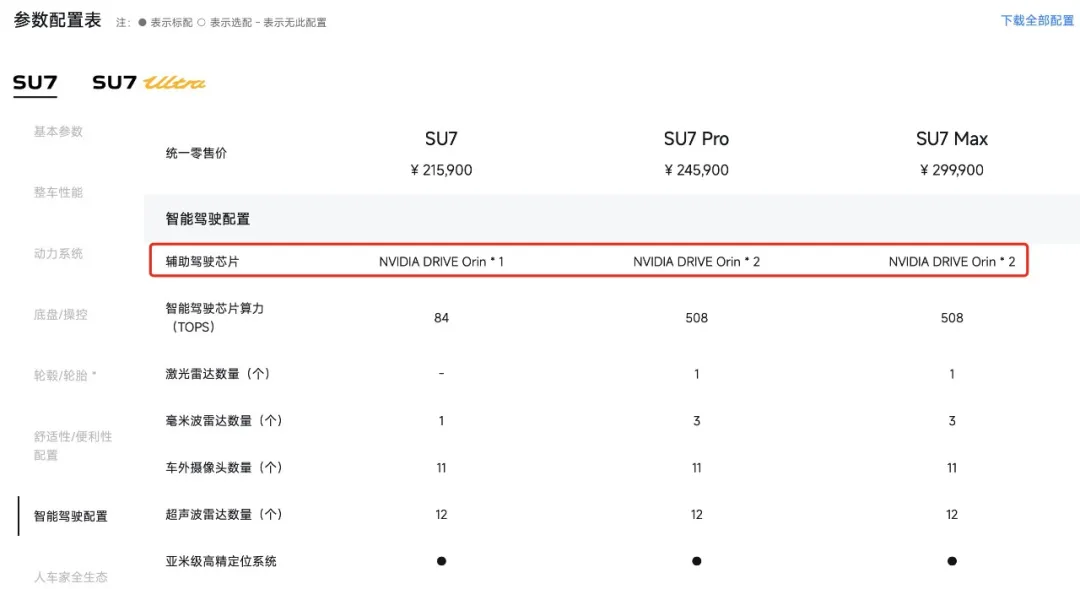Open 基本参数 in the sidebar
1080x589 pixels.
(x=58, y=131)
